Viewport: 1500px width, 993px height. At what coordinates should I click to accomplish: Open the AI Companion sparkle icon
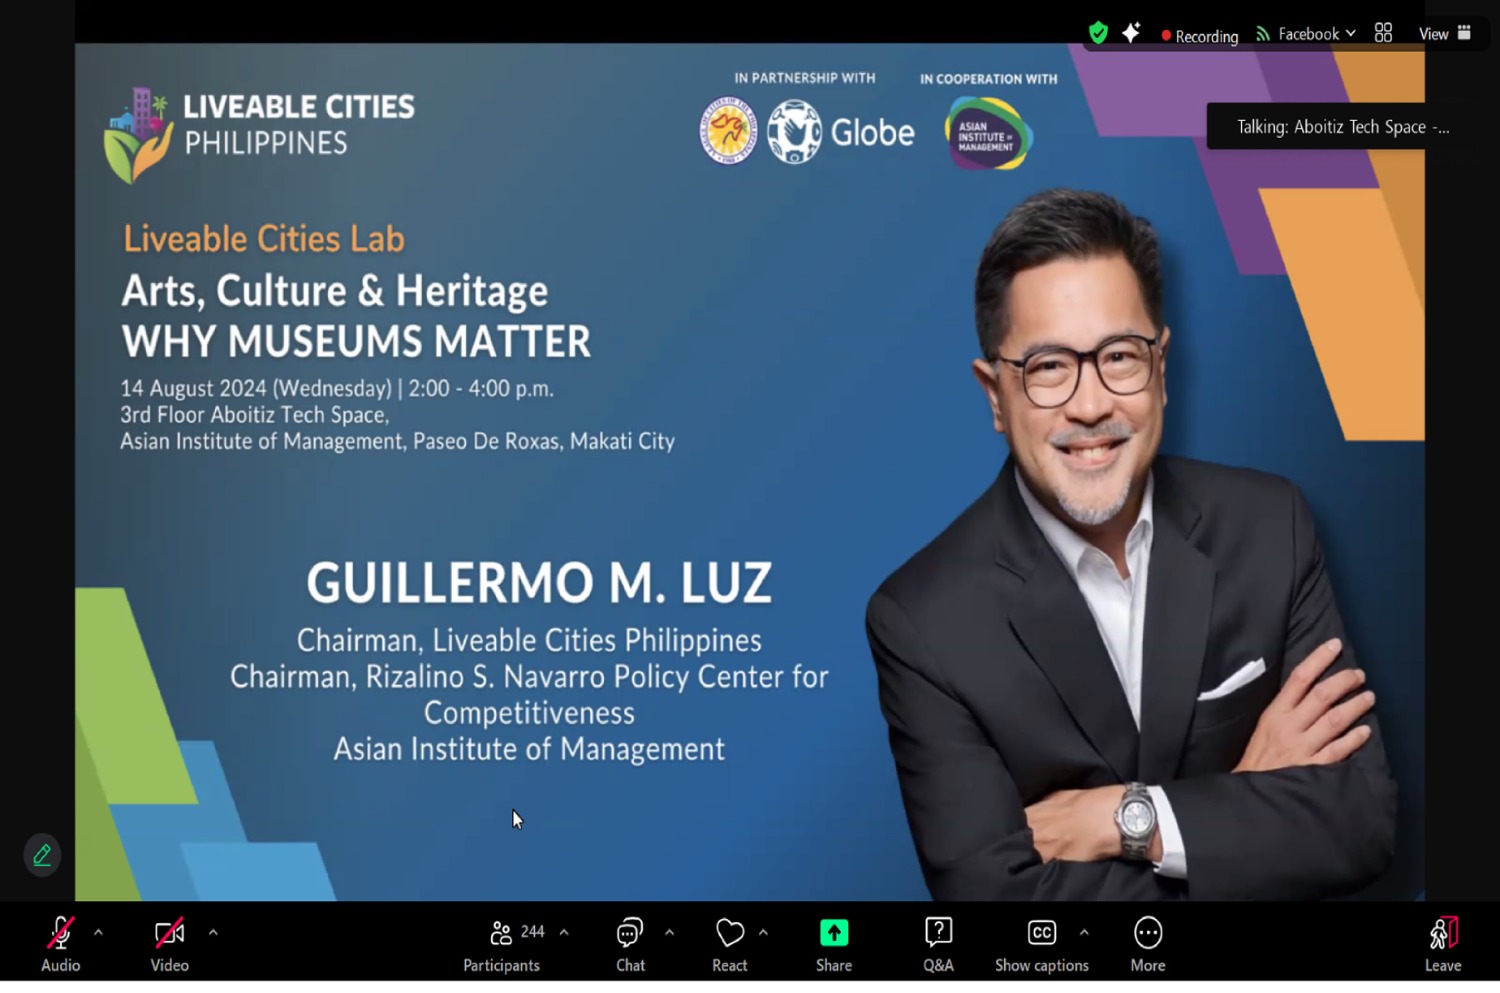pos(1131,33)
